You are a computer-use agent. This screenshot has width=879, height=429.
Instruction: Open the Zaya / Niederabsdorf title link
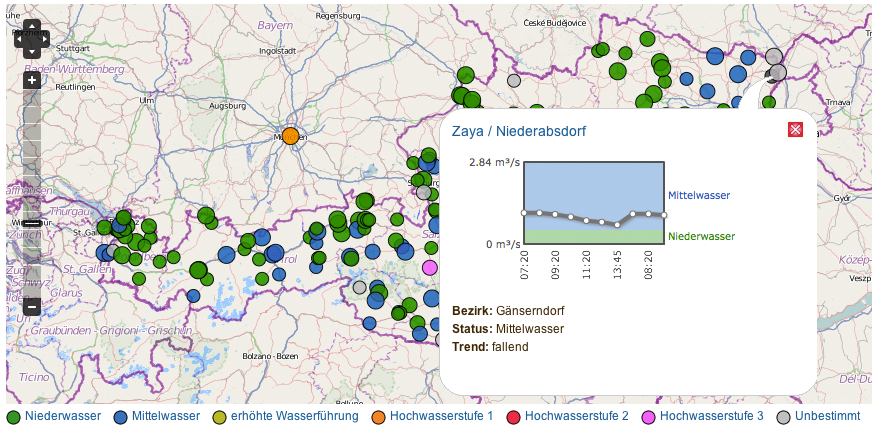518,131
